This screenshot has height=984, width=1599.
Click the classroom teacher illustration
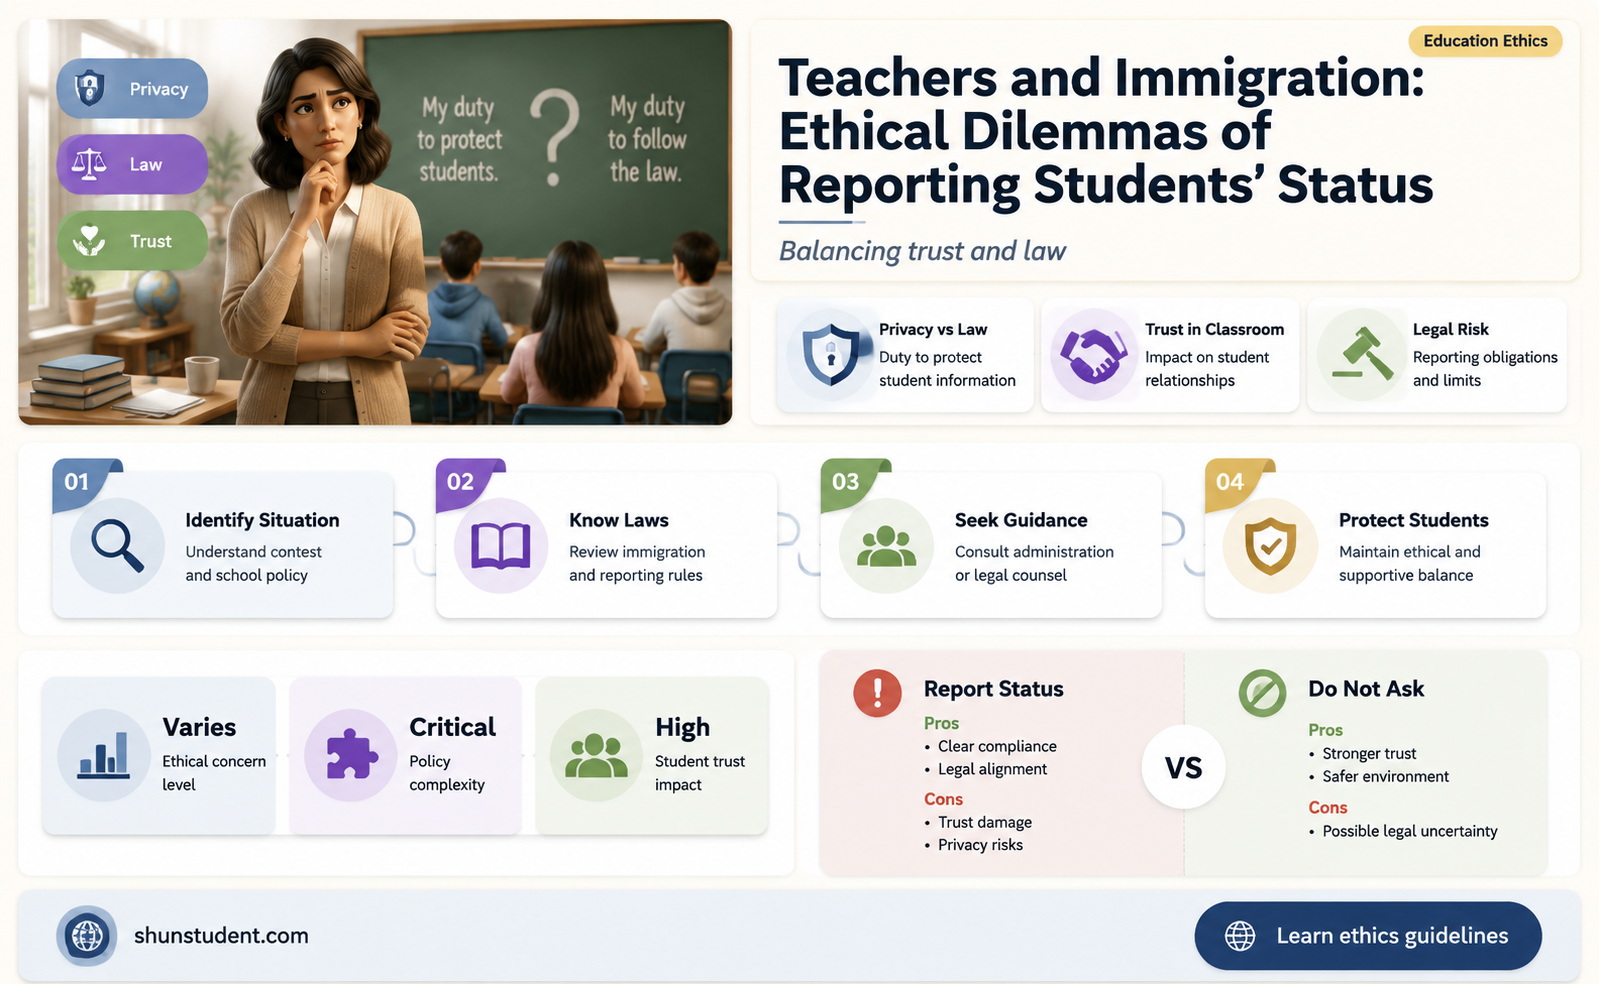tap(375, 222)
